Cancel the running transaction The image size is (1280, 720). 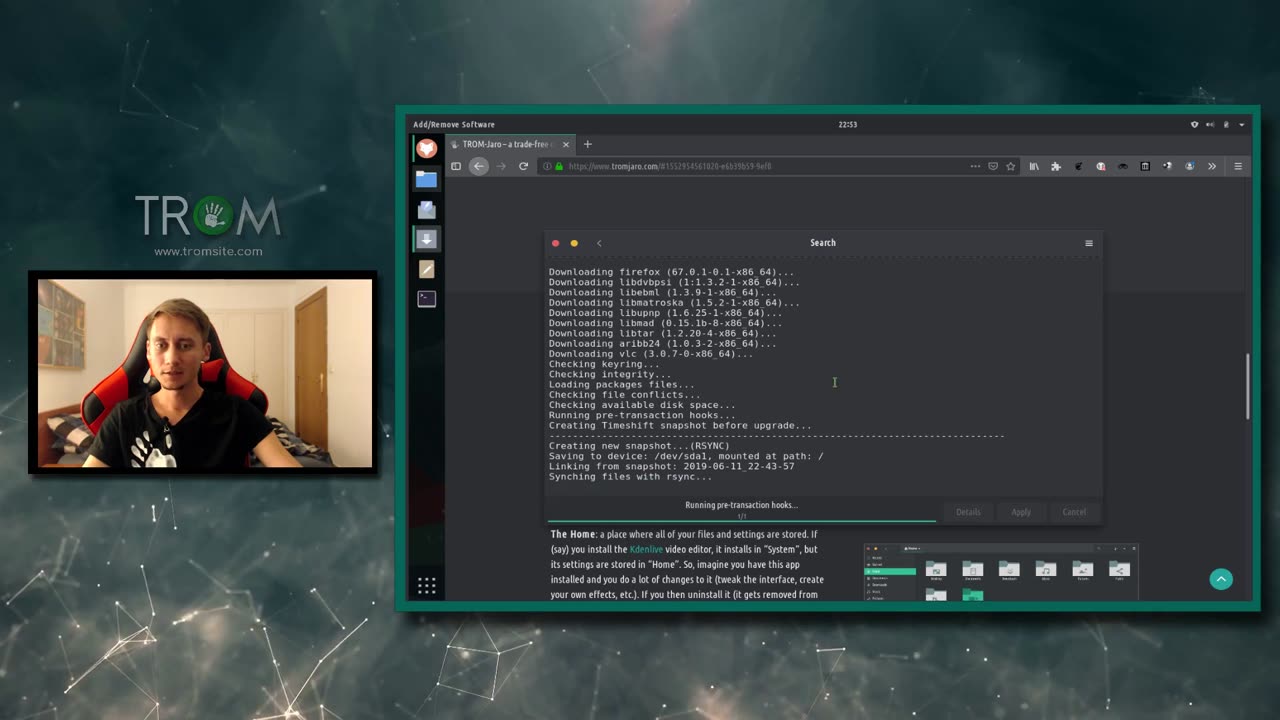tap(1074, 512)
